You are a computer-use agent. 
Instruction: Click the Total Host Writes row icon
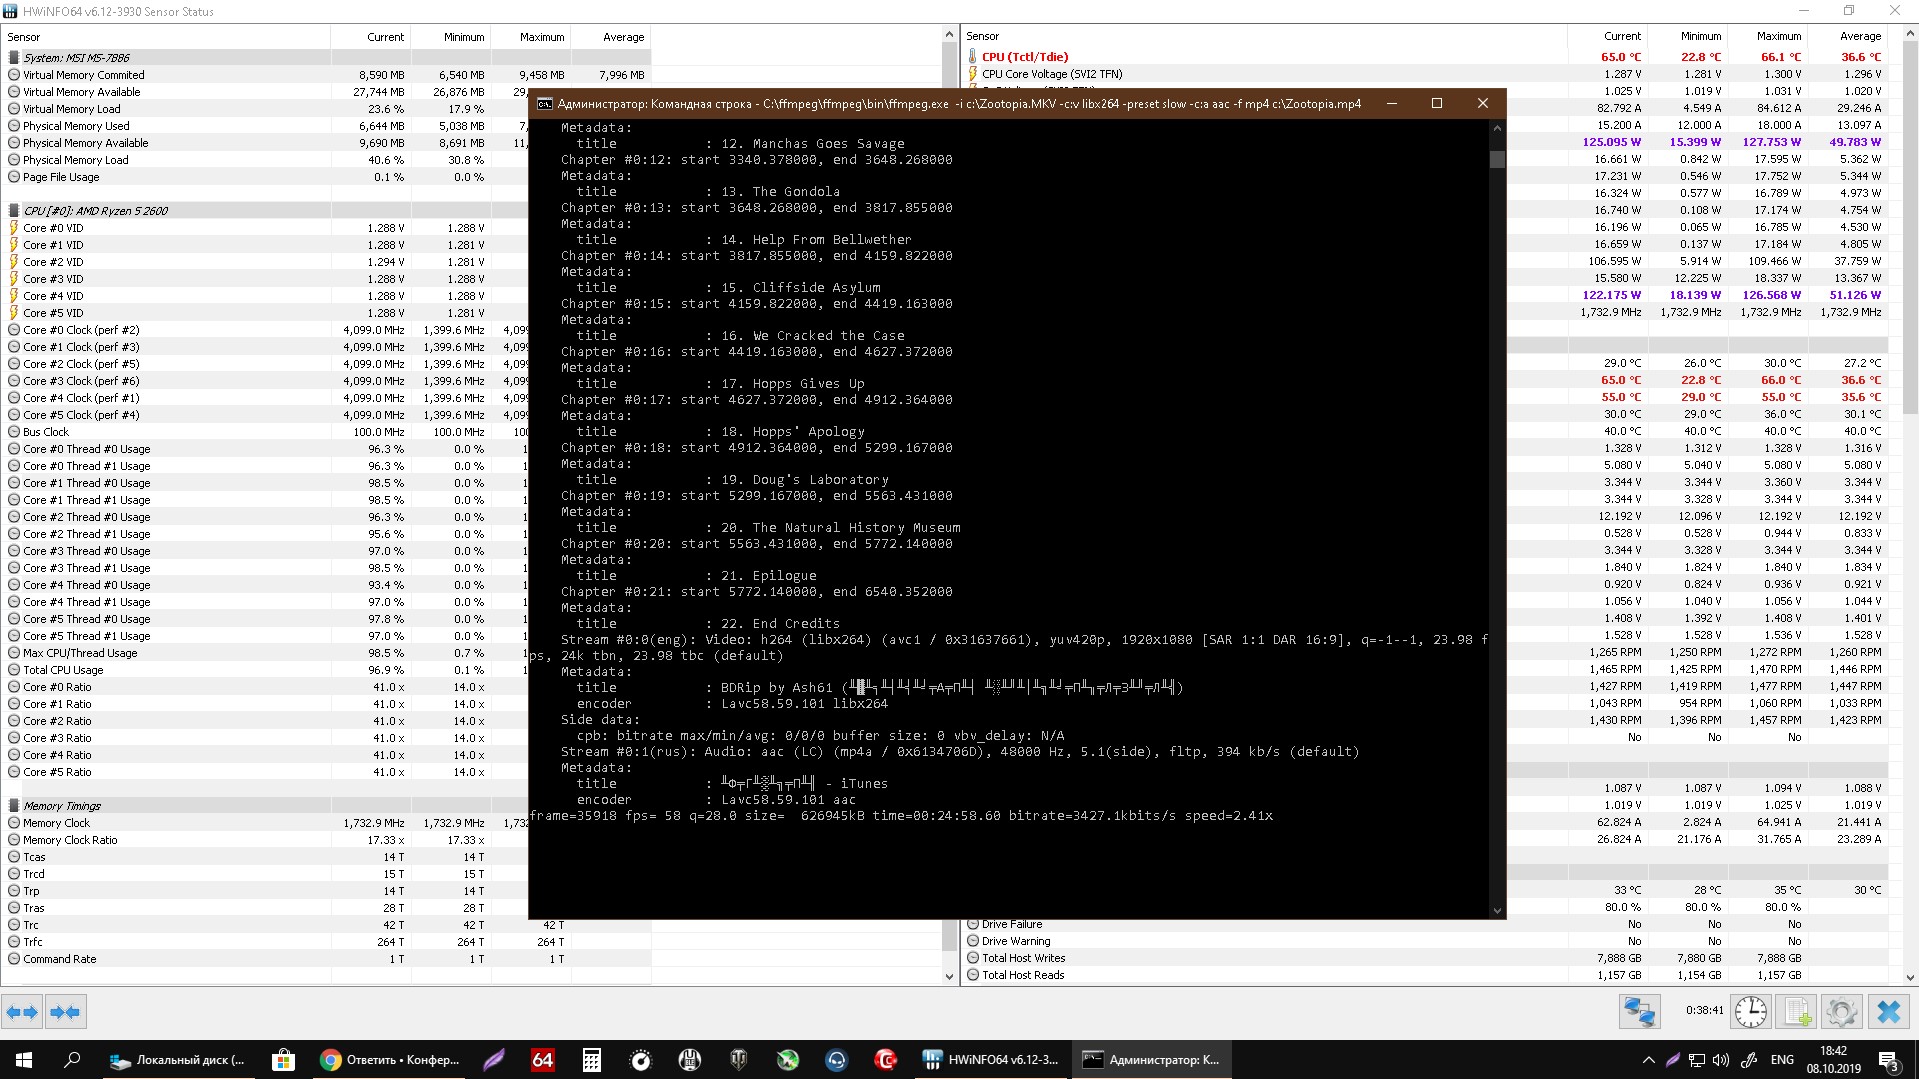tap(972, 958)
